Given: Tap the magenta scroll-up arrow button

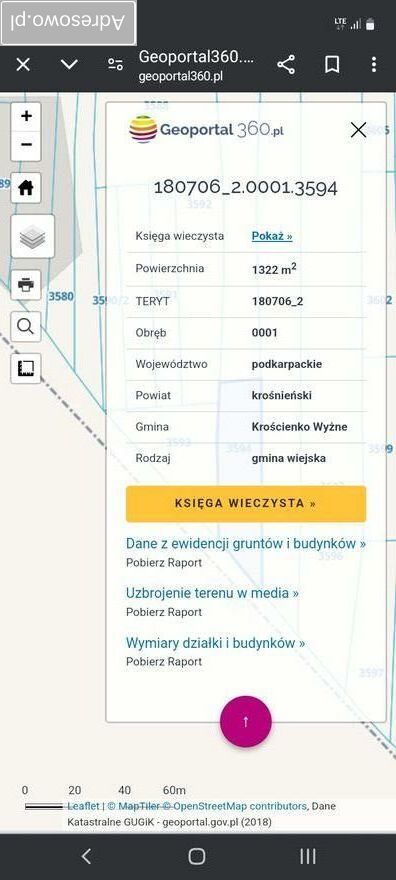Looking at the screenshot, I should tap(246, 722).
